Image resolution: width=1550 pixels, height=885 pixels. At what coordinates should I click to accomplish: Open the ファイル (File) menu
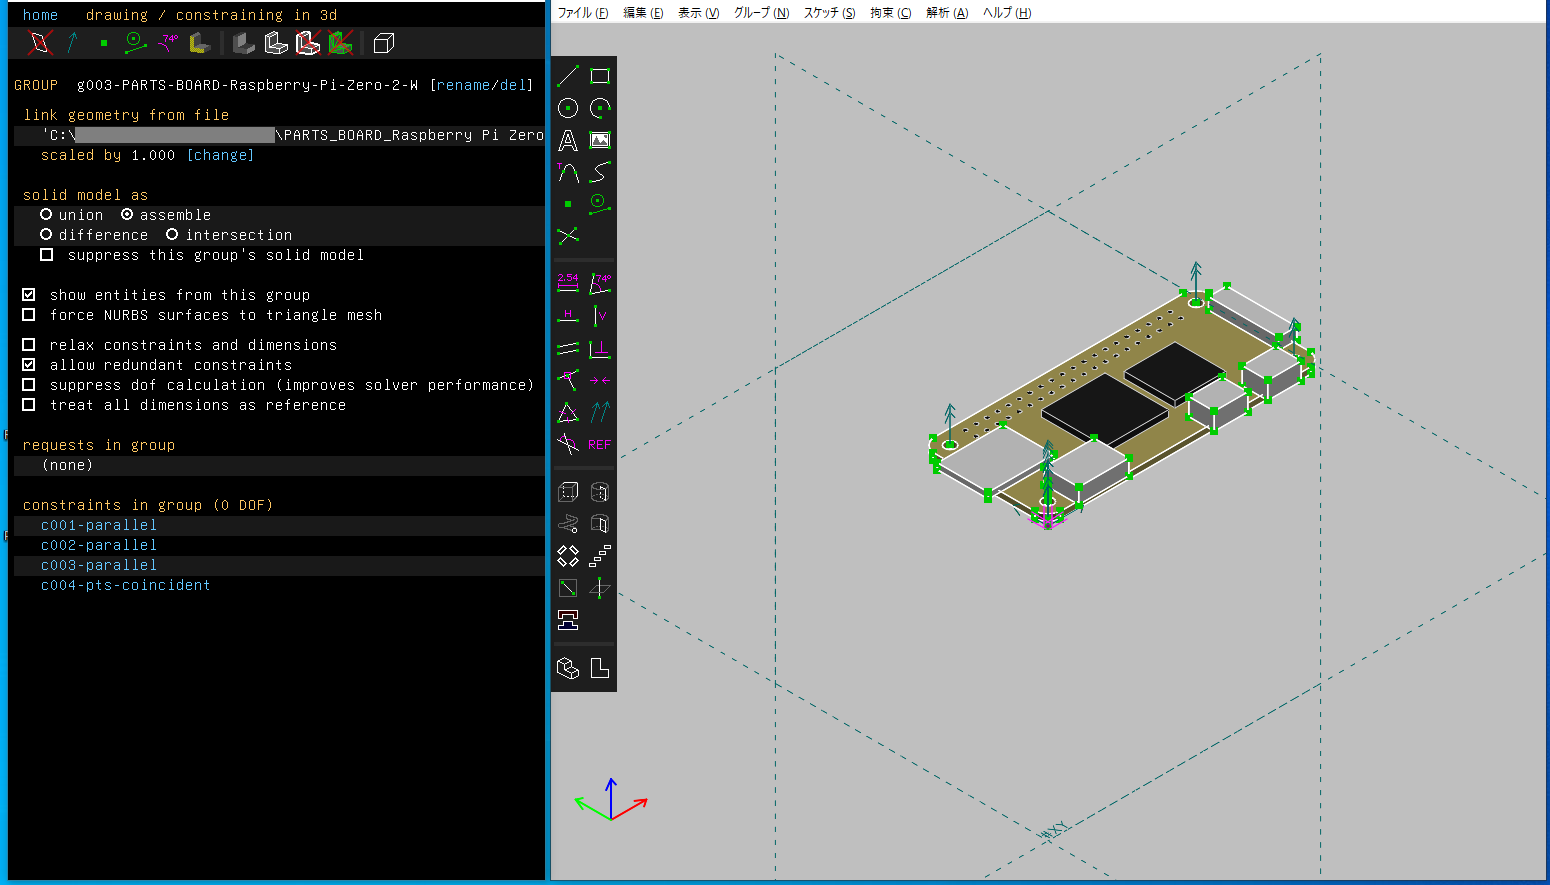tap(582, 13)
